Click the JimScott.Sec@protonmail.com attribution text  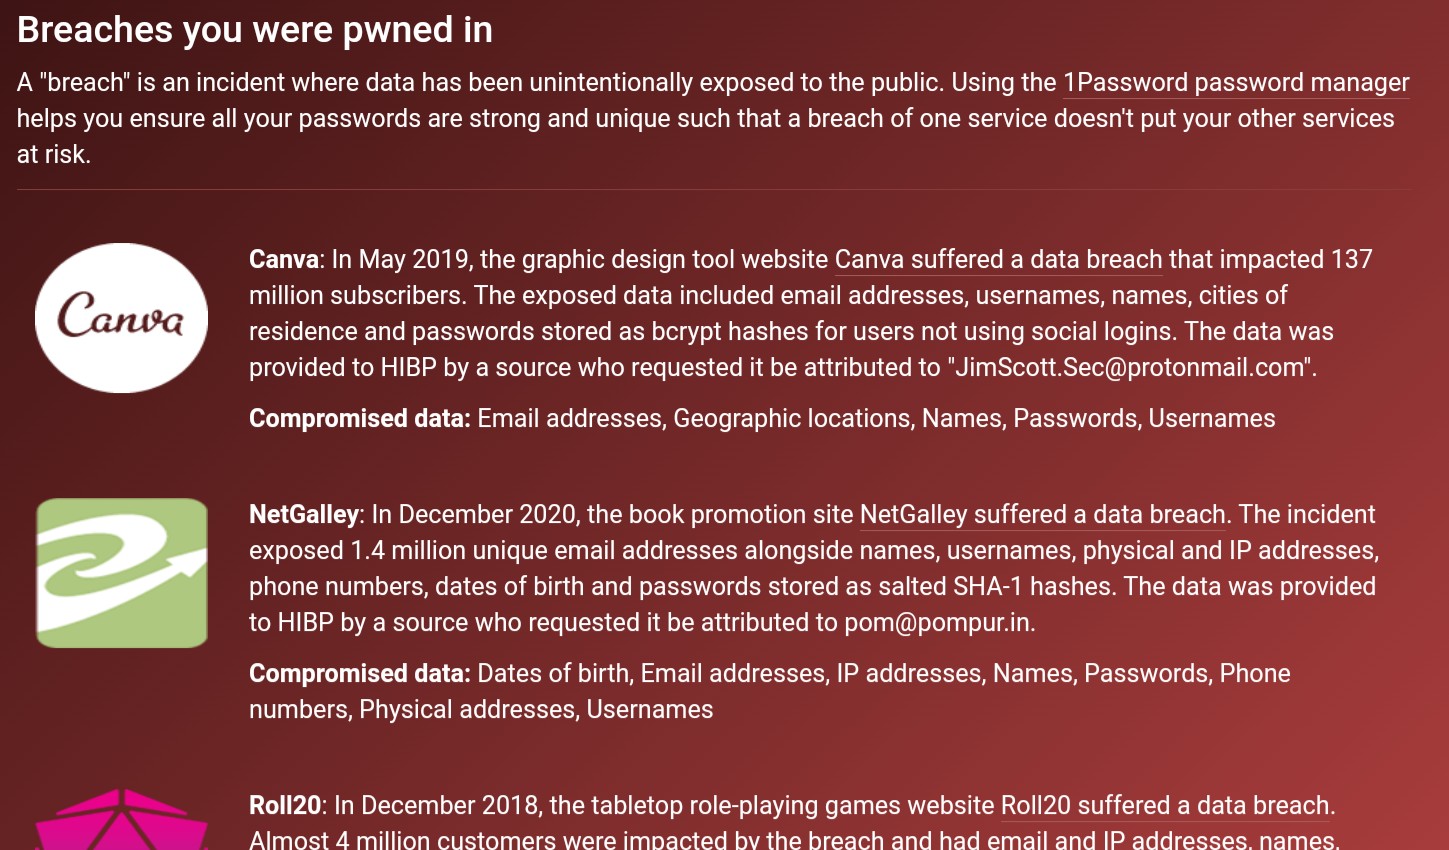[x=1130, y=367]
